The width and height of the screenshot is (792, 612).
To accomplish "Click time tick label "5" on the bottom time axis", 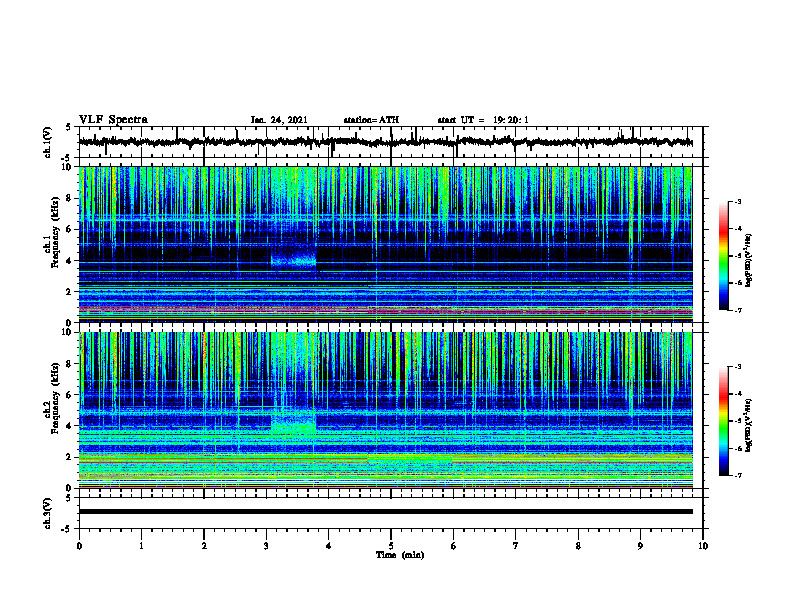I will click(391, 546).
